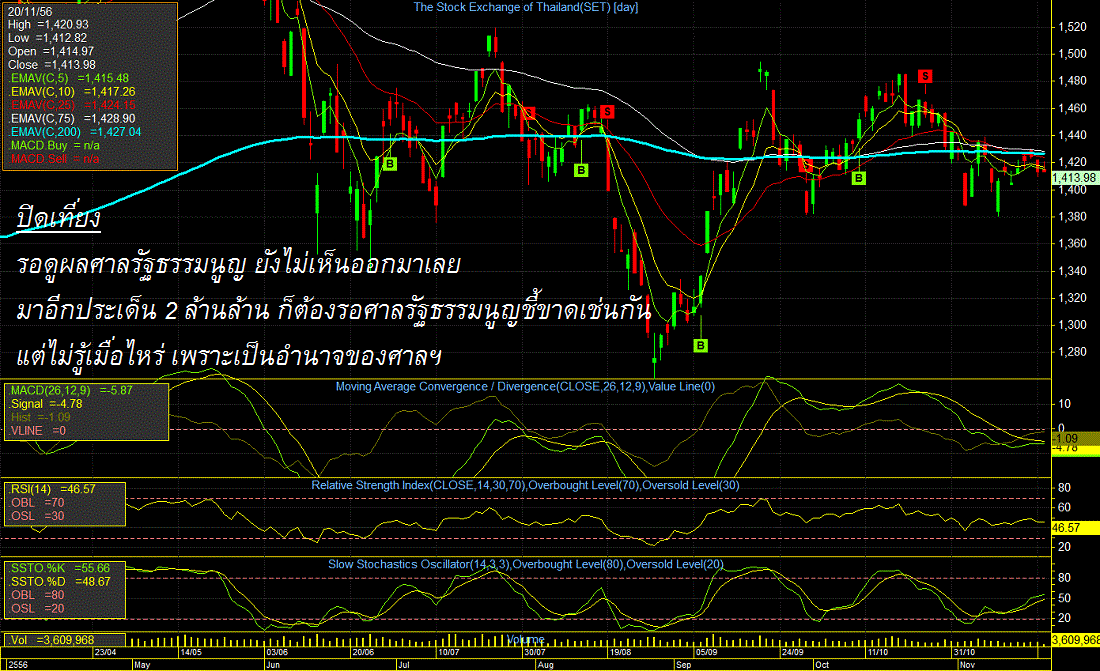1100x671 pixels.
Task: Click the '1,360' price axis label
Action: [1071, 244]
